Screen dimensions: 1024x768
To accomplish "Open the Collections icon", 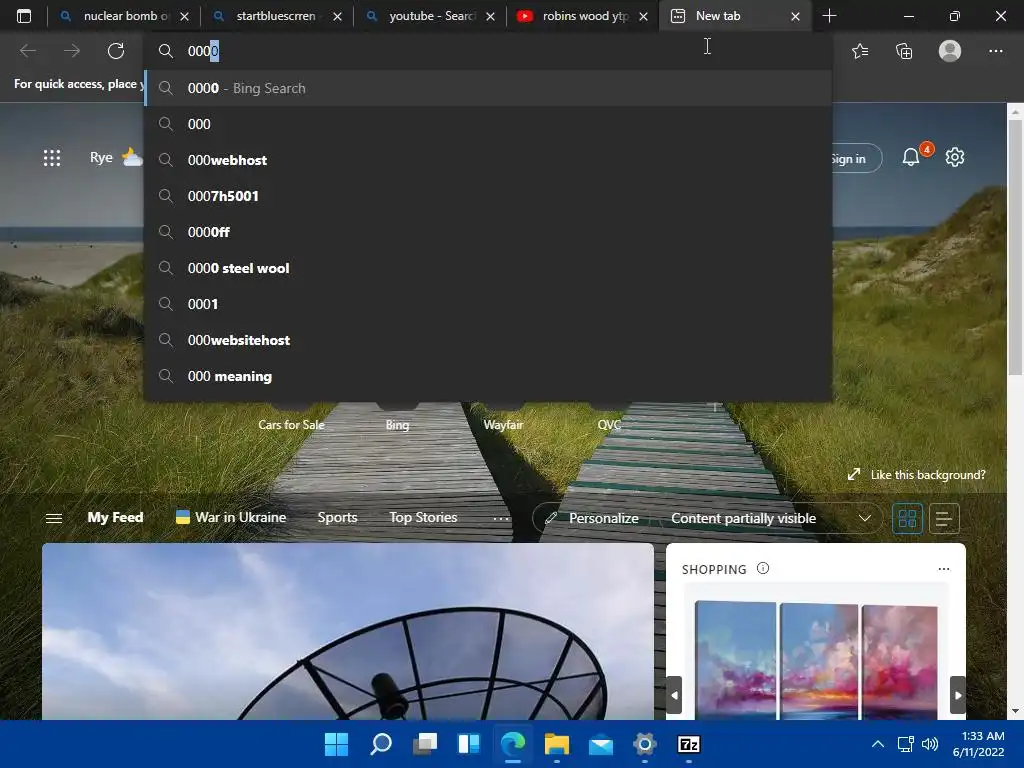I will (904, 51).
